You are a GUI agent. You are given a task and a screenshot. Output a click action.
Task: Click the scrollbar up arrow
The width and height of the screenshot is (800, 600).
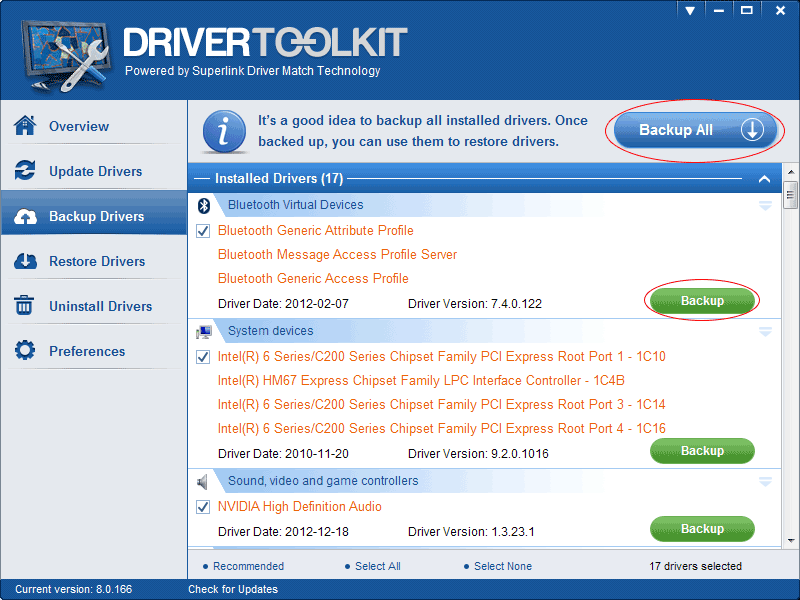[790, 172]
